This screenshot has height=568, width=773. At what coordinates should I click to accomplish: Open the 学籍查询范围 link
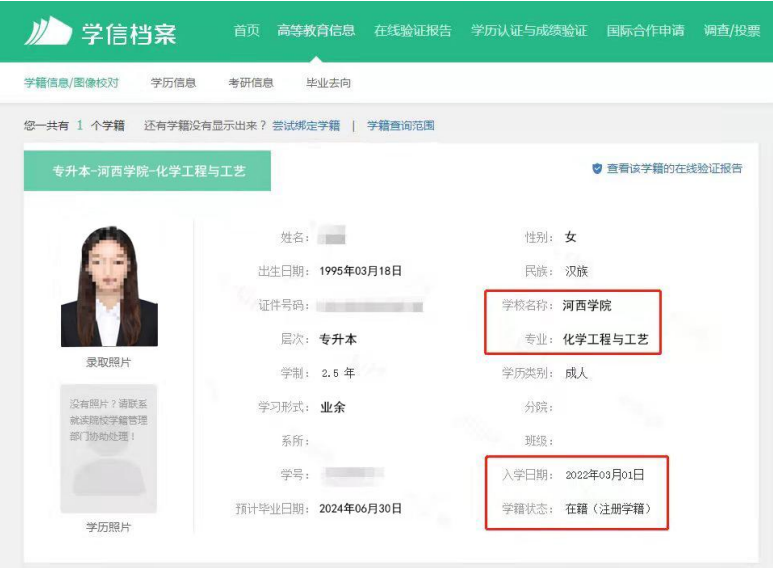point(400,126)
